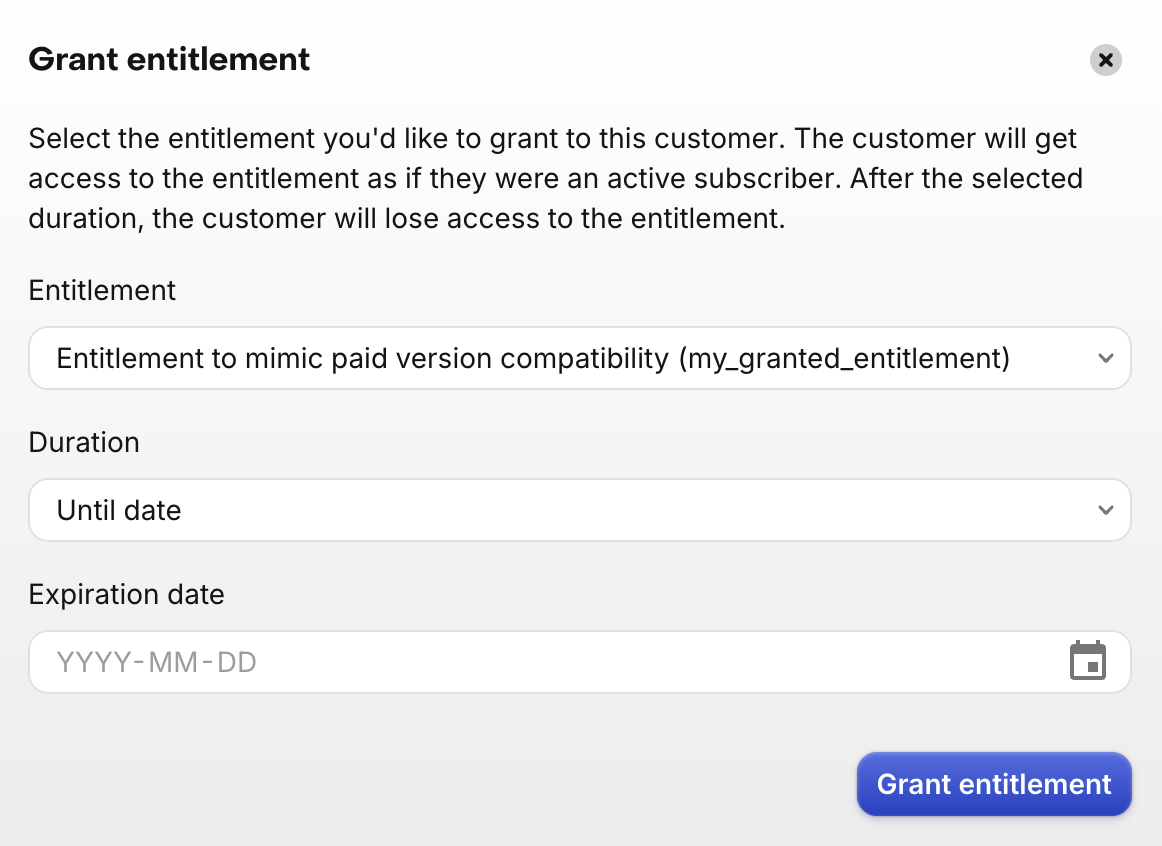Focus the DD day placeholder segment
The width and height of the screenshot is (1162, 846).
[237, 662]
